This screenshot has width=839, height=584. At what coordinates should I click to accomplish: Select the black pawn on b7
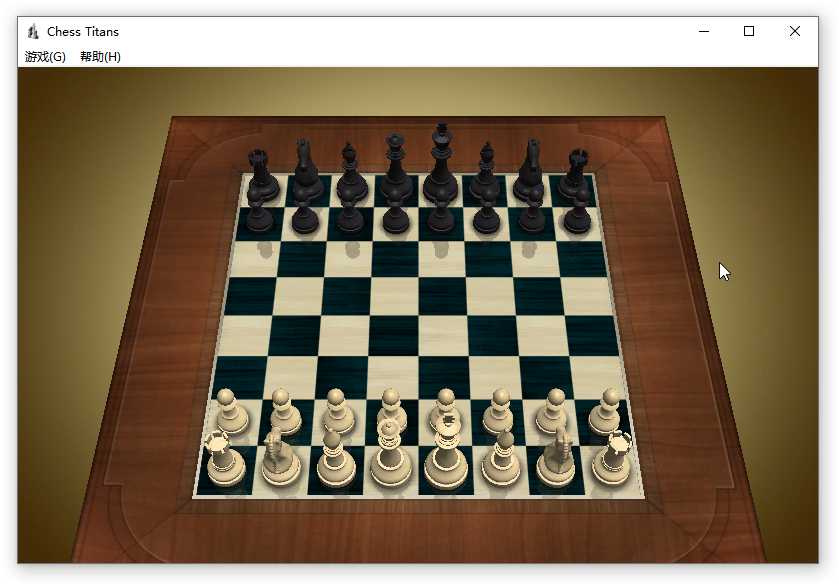[304, 211]
